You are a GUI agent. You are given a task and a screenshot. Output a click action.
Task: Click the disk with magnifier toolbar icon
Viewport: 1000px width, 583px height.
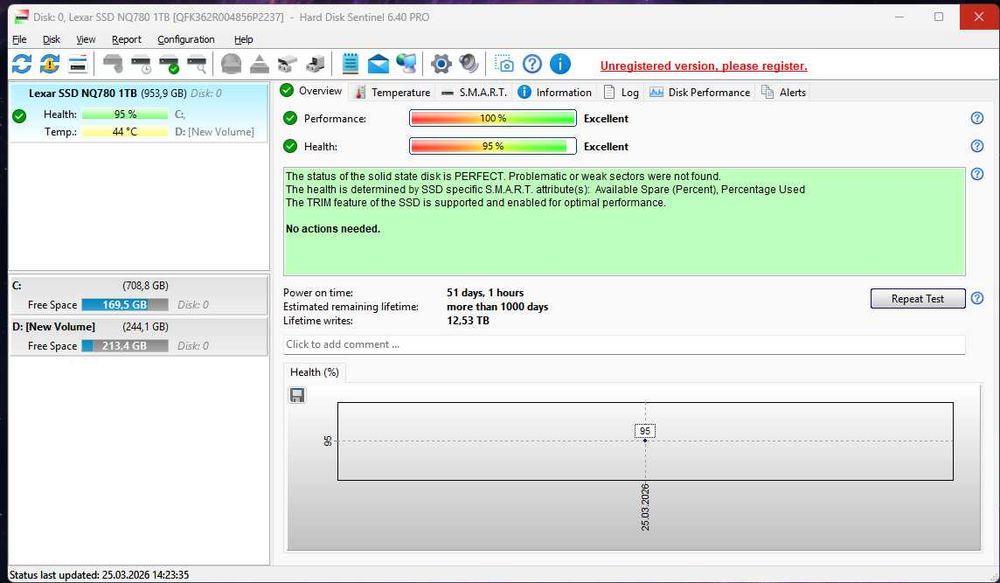(x=196, y=64)
